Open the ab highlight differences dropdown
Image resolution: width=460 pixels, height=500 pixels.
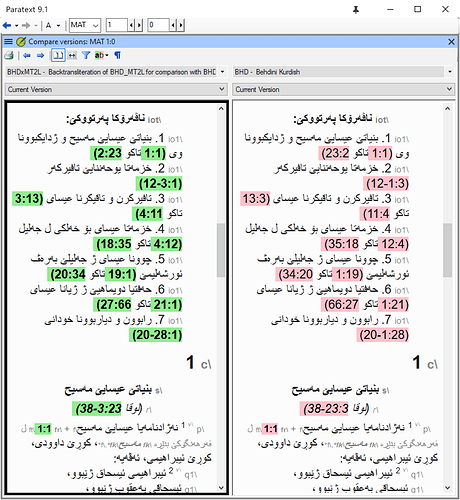101,55
